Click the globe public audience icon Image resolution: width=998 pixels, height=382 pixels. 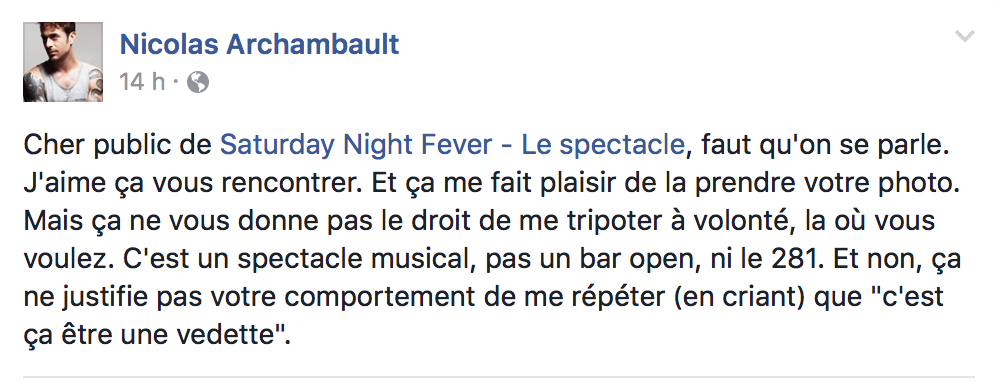[x=197, y=82]
